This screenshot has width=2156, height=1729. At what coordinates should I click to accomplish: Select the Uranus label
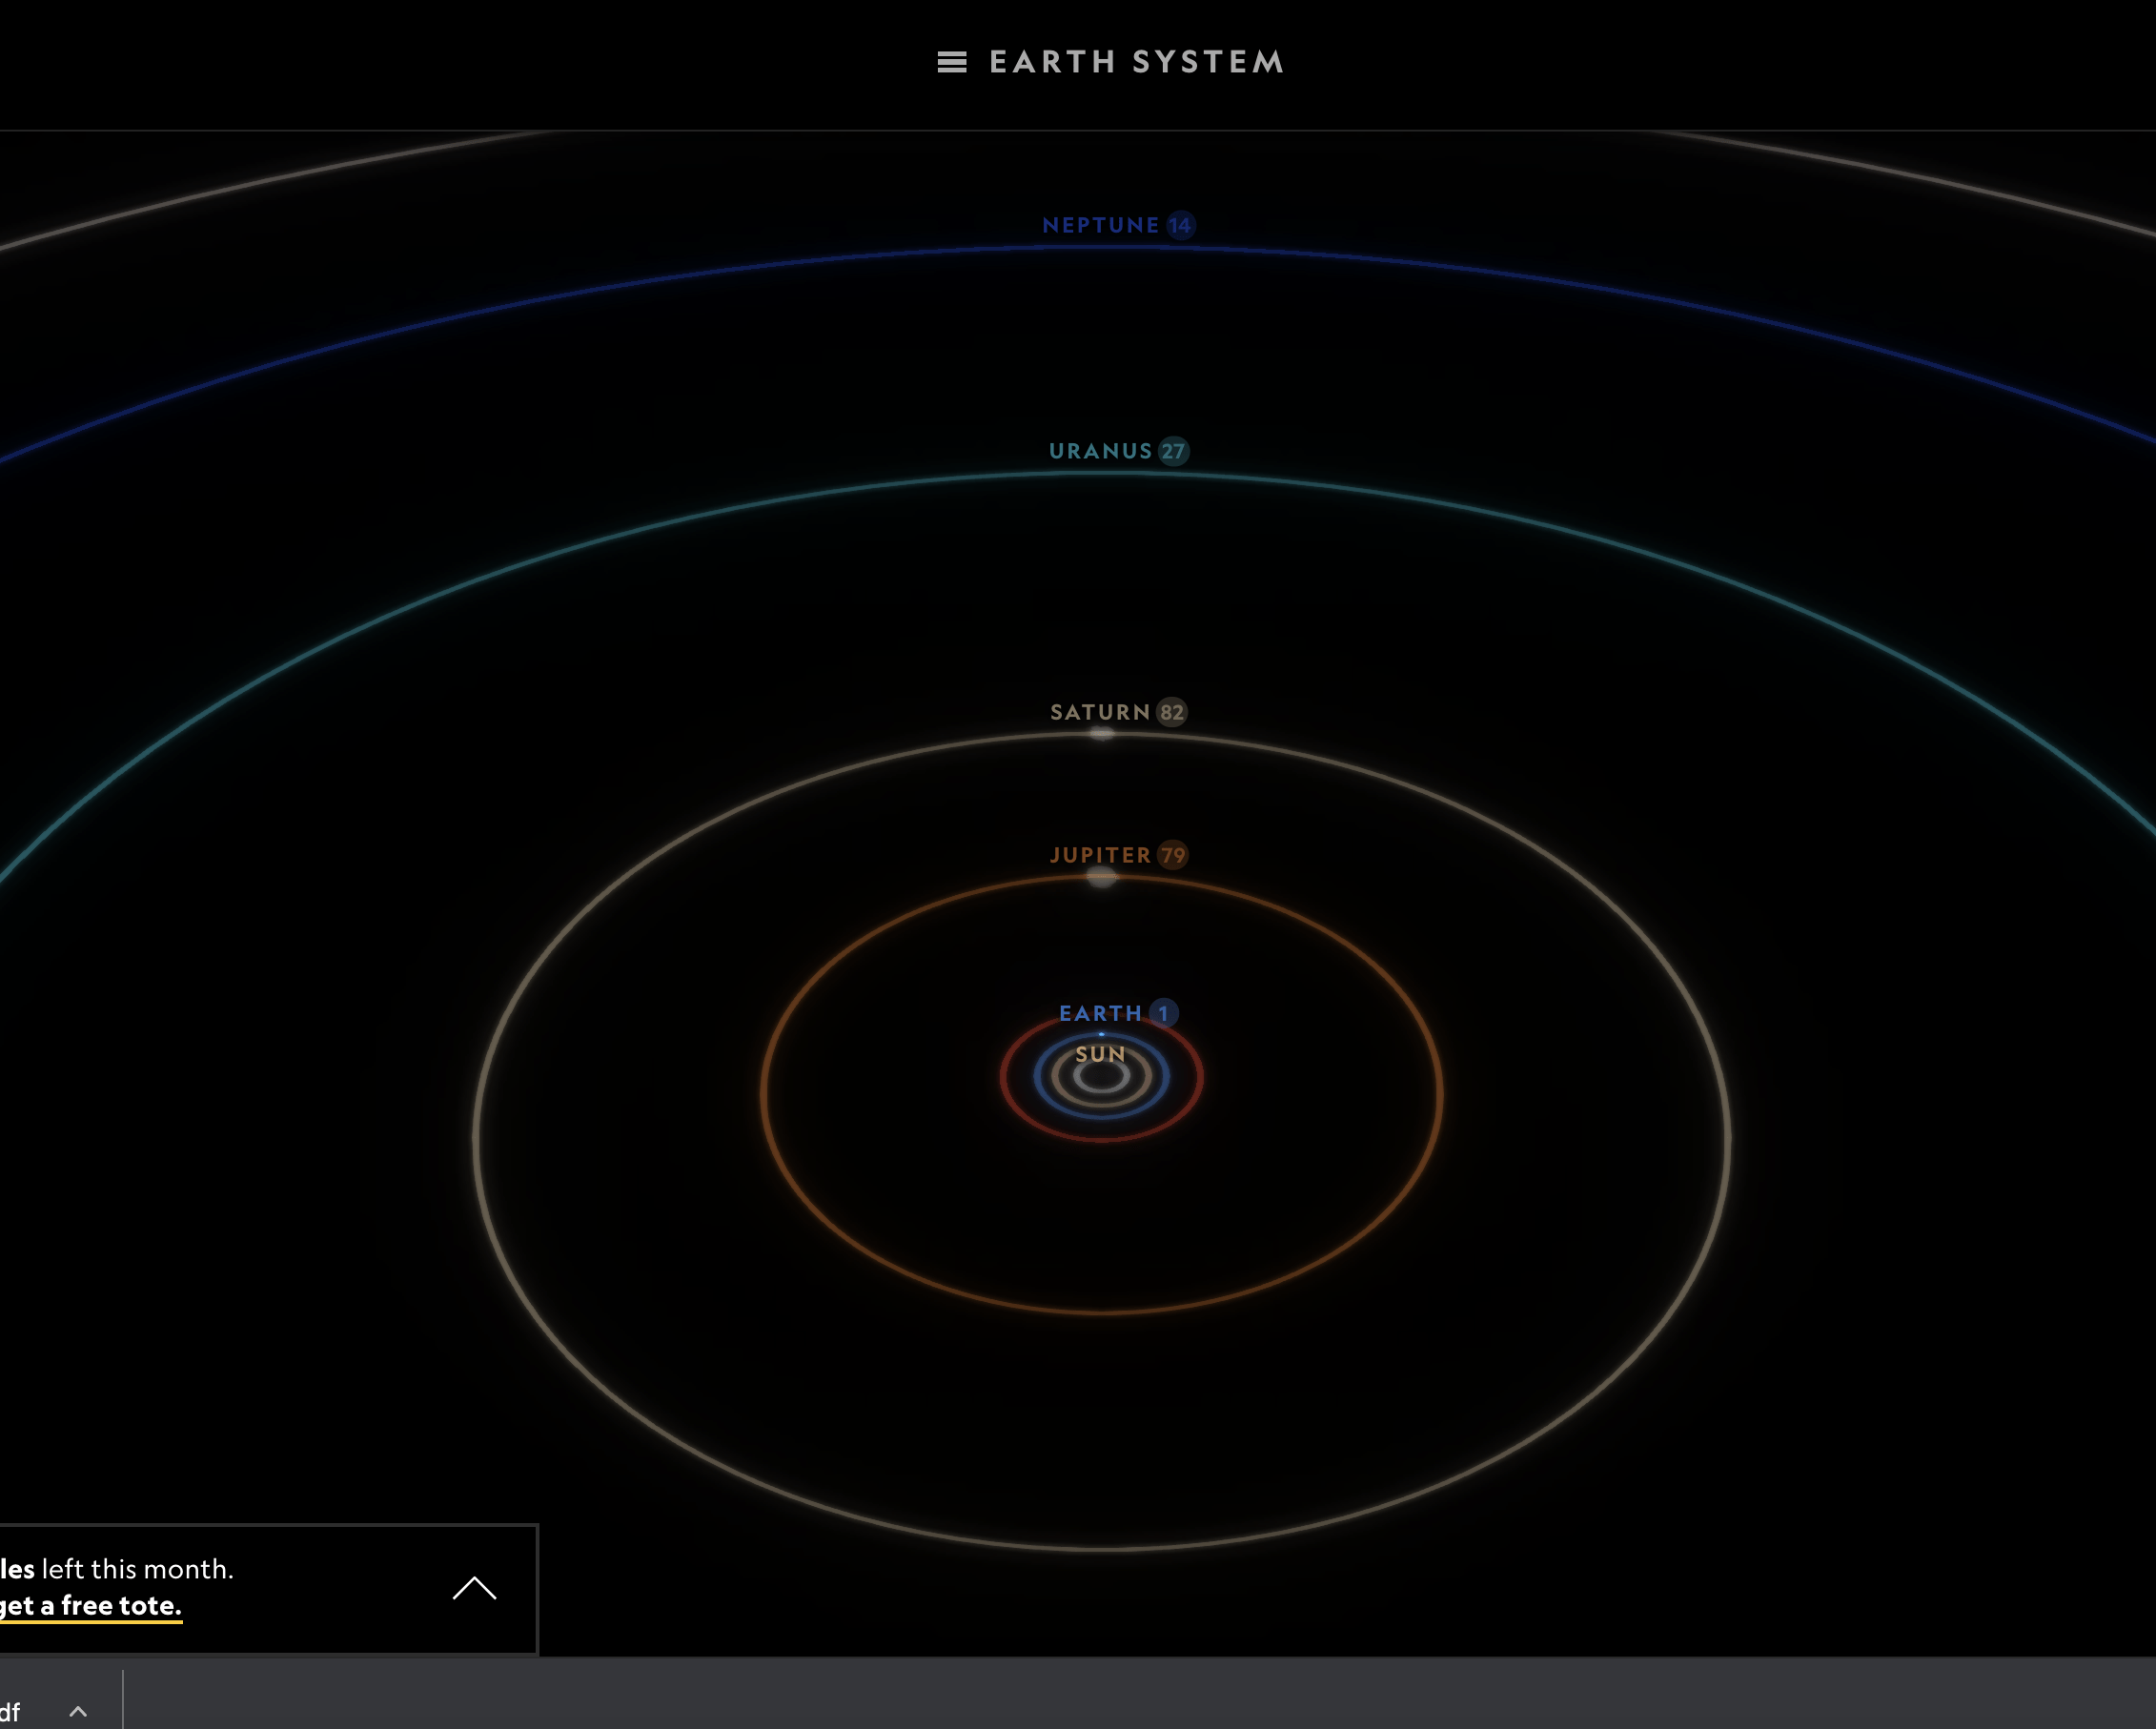(x=1100, y=451)
